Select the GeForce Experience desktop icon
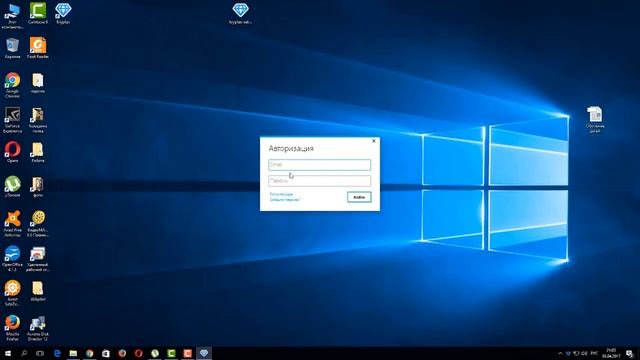The width and height of the screenshot is (640, 360). [x=12, y=120]
